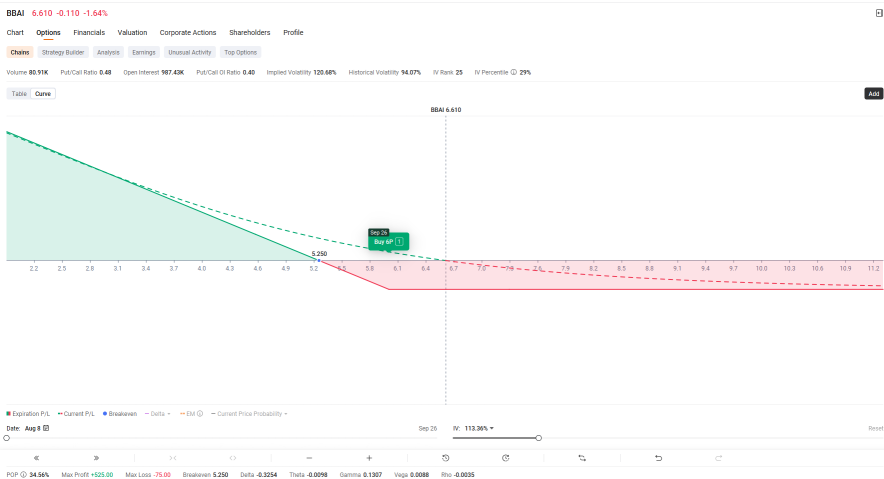Toggle the Current P/L legend
884x479 pixels.
pyautogui.click(x=76, y=414)
